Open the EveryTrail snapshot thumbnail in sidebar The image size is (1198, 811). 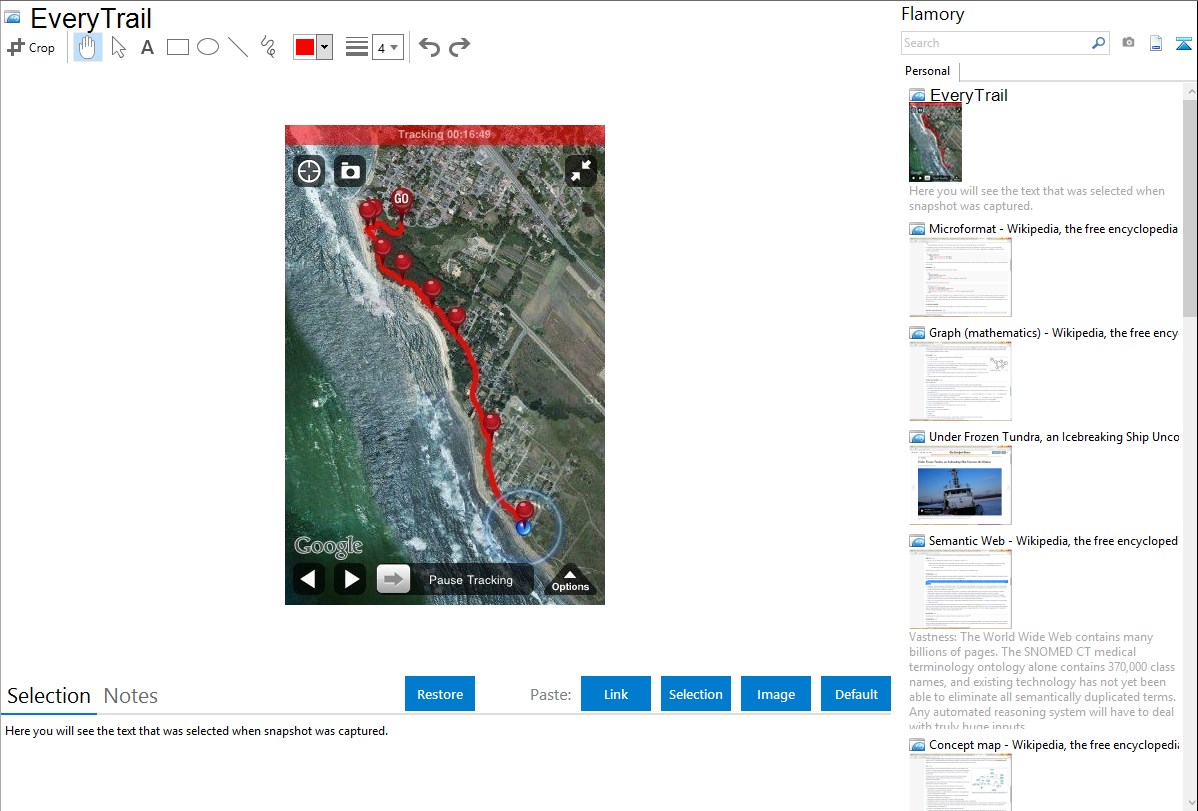(935, 143)
